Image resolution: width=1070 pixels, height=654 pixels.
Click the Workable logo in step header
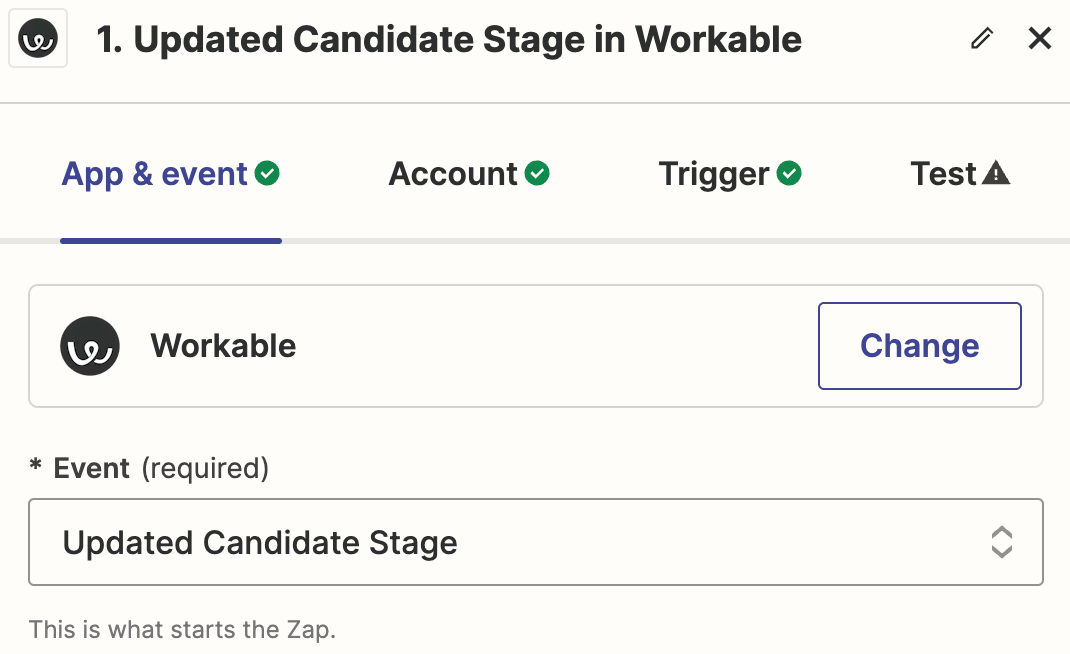pos(38,40)
